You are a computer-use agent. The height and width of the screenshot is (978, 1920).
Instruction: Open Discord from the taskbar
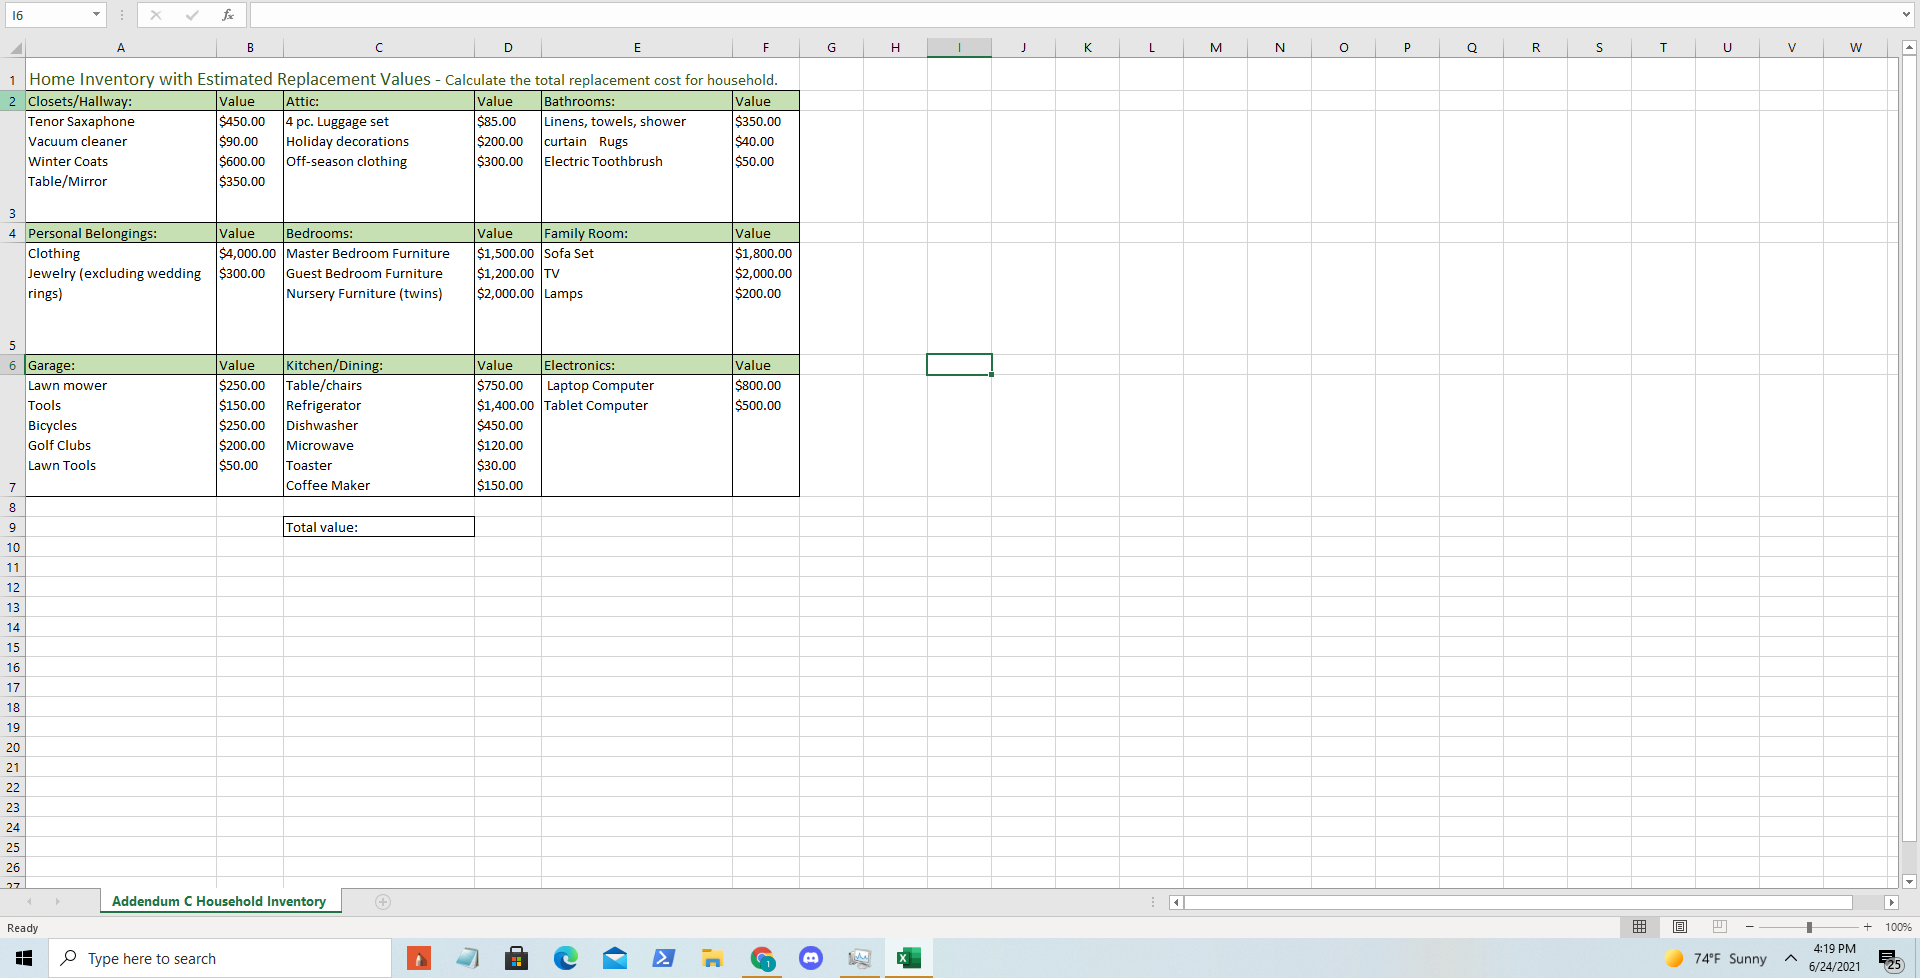tap(811, 958)
